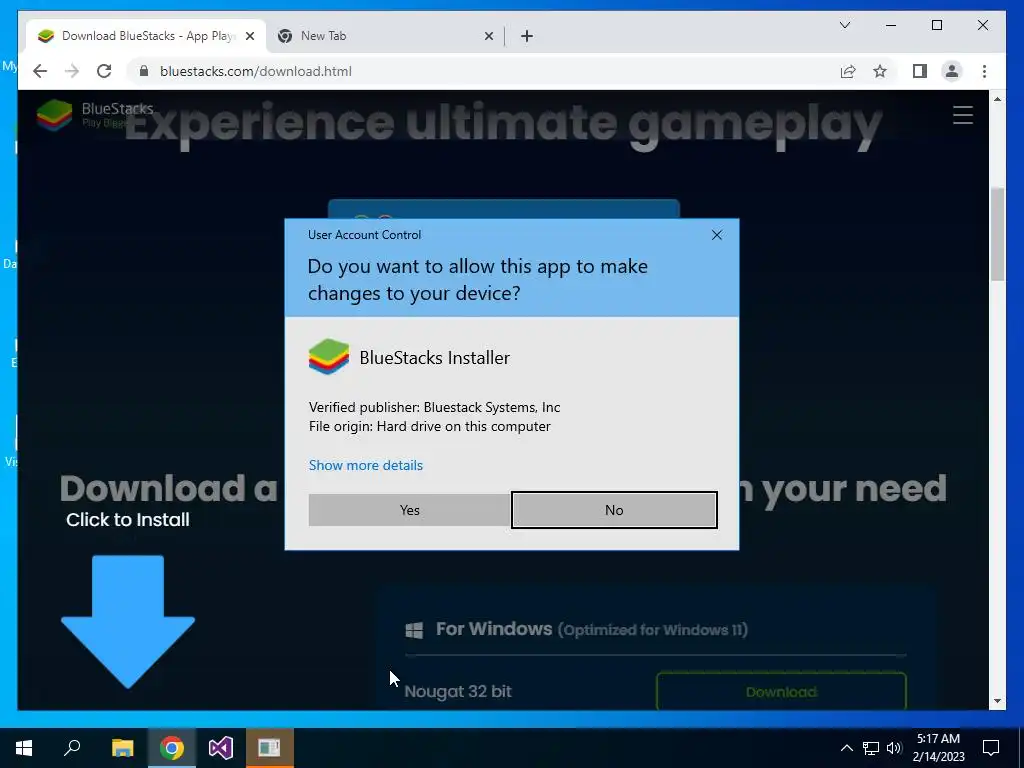
Task: Select the Nougat 32 bit text
Action: coord(458,691)
